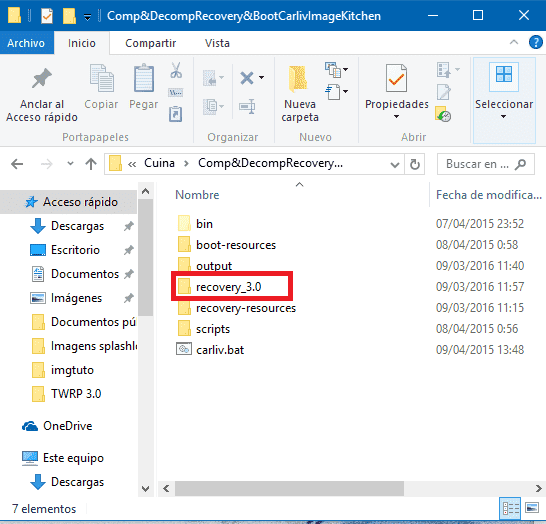Open the Delete options dropdown arrow

[261, 77]
